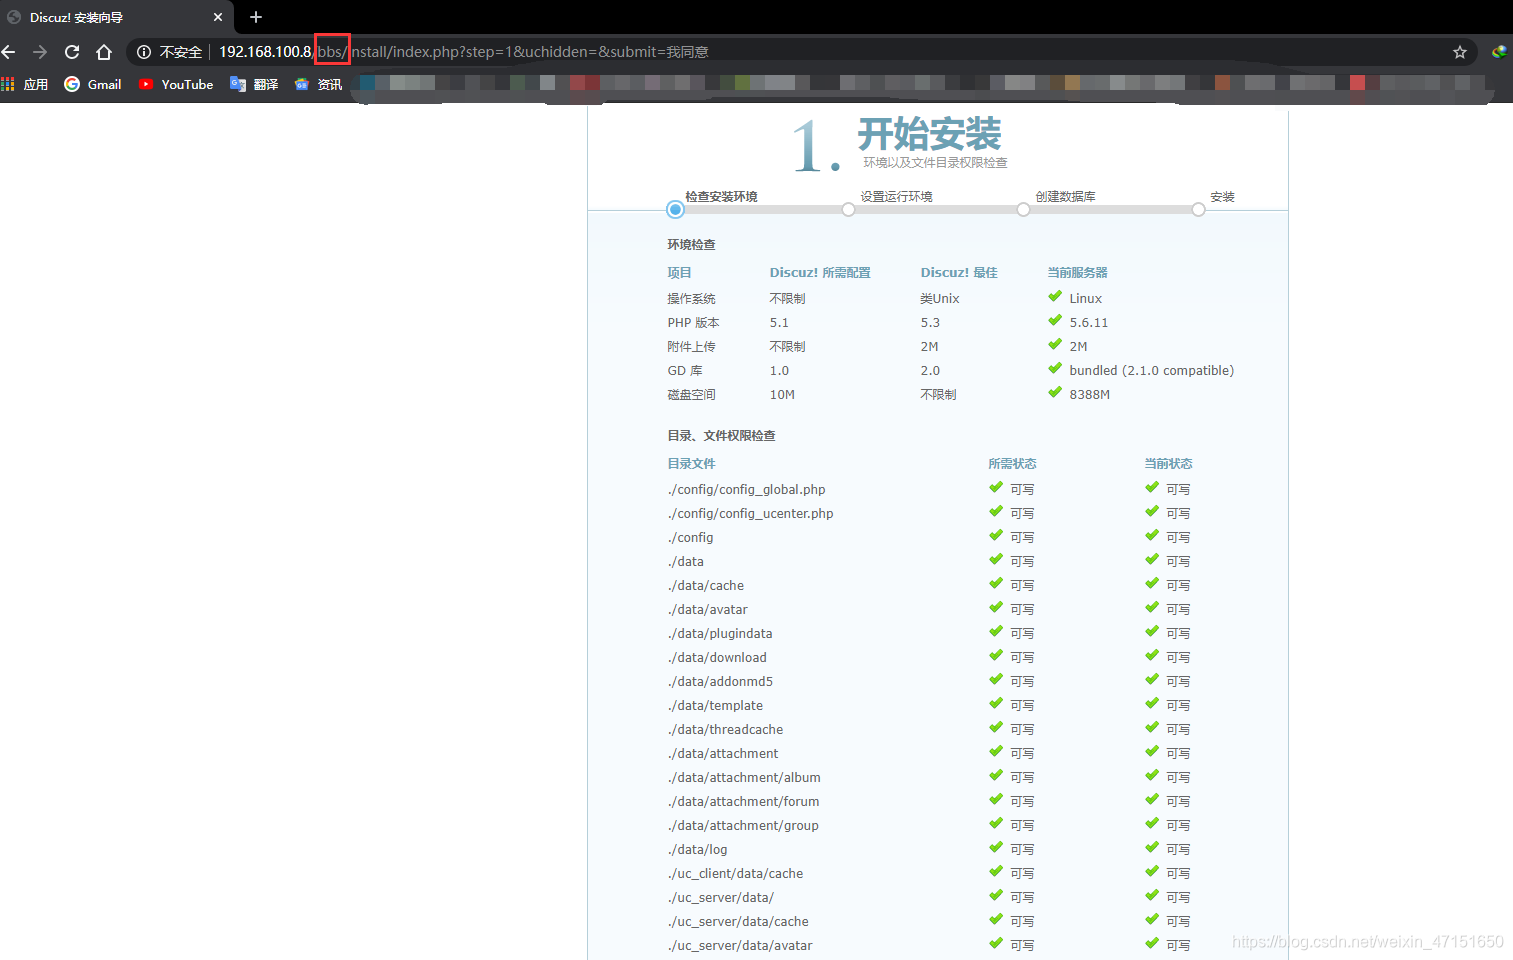This screenshot has height=960, width=1513.
Task: Click the ./data/threadcache entry
Action: (x=725, y=730)
